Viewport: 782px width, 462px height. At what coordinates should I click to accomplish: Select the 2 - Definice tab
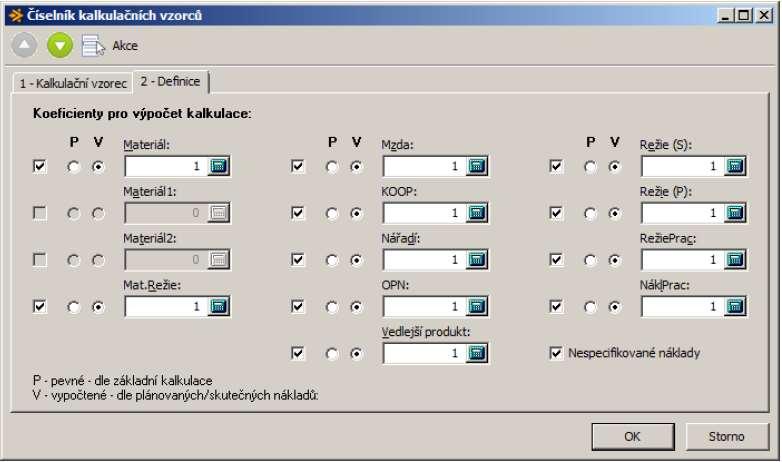click(x=170, y=81)
